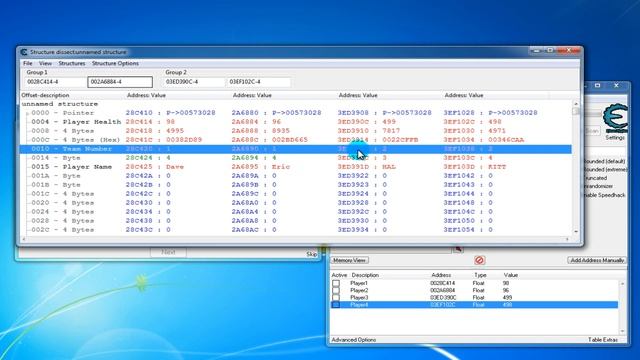Select the 0014 - Byte row

pyautogui.click(x=296, y=158)
